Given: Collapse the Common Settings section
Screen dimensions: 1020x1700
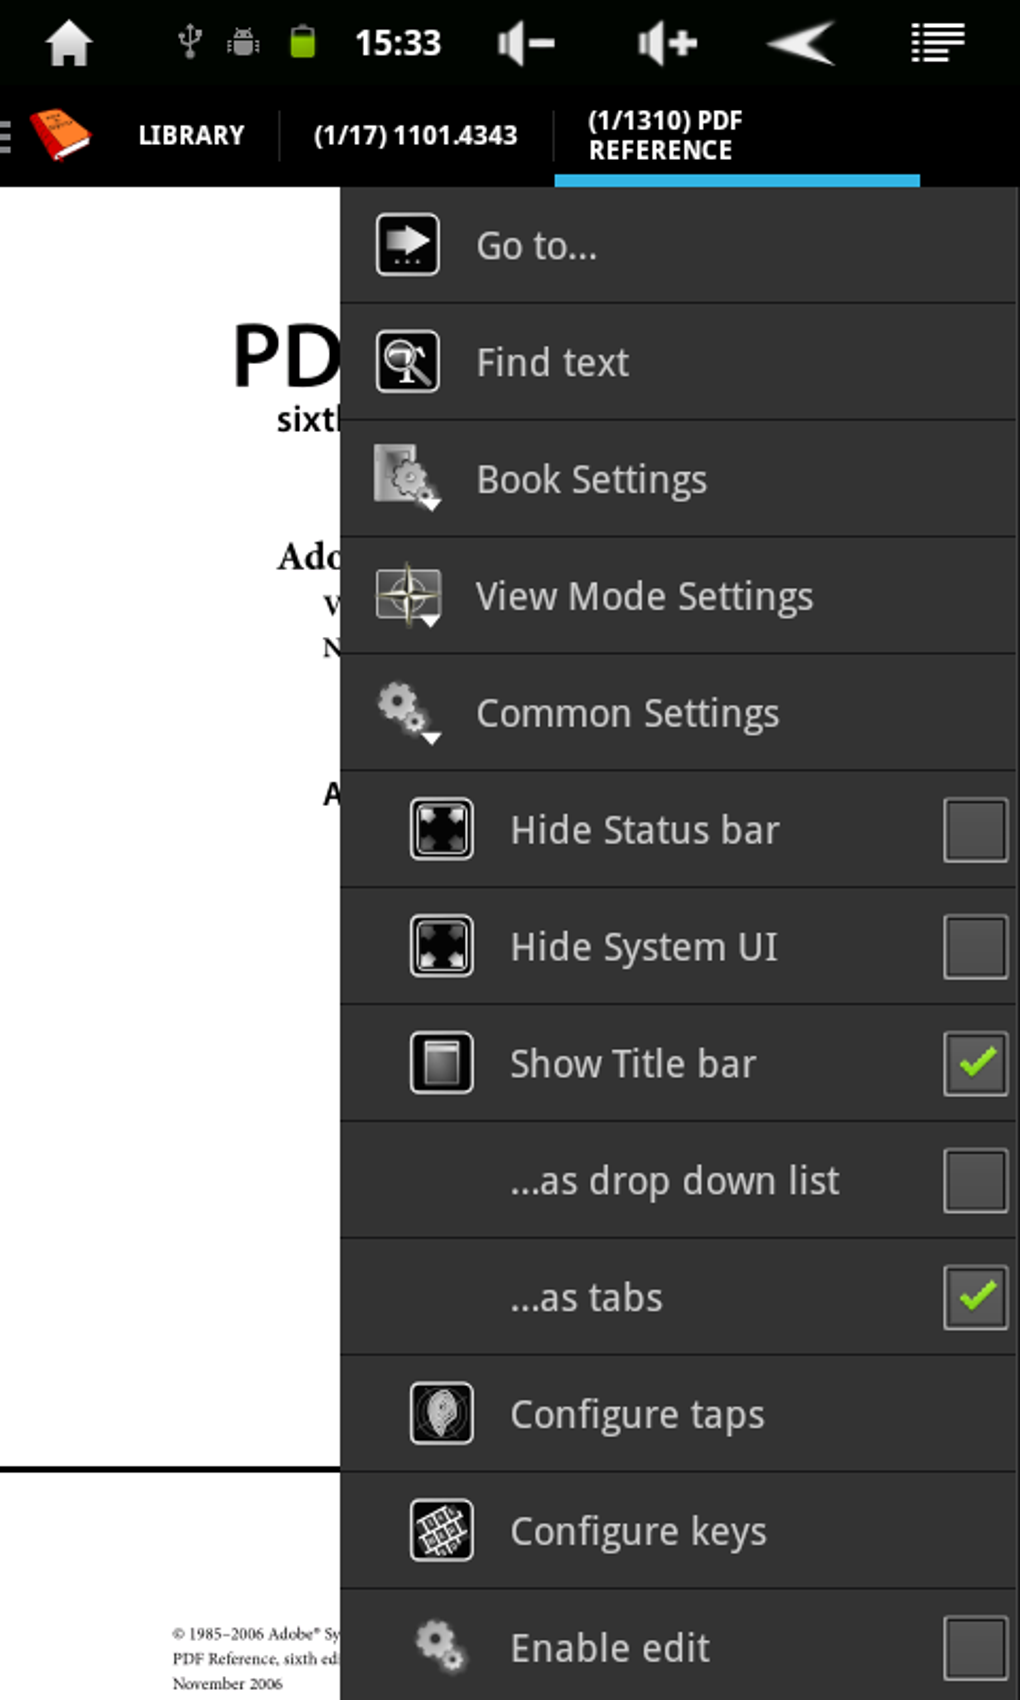Looking at the screenshot, I should point(626,713).
